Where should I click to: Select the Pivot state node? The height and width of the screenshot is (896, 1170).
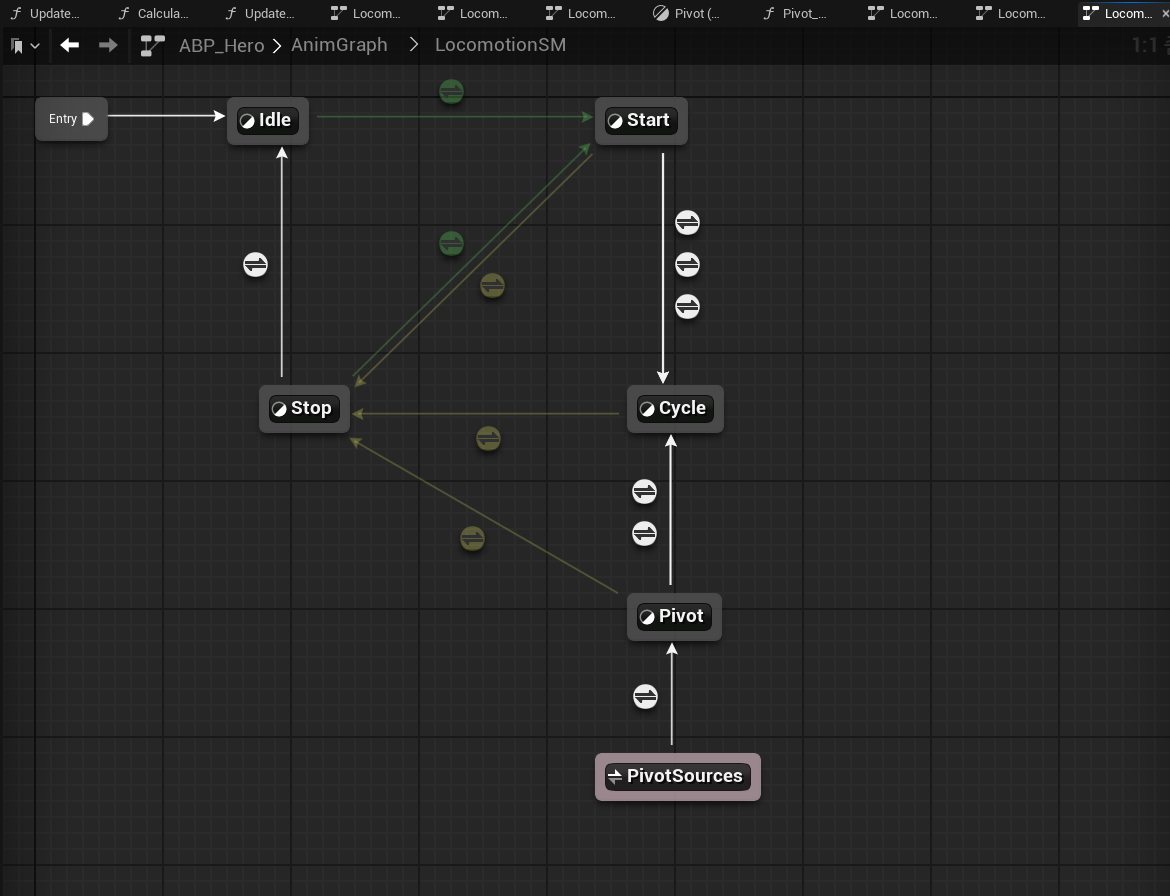click(675, 617)
